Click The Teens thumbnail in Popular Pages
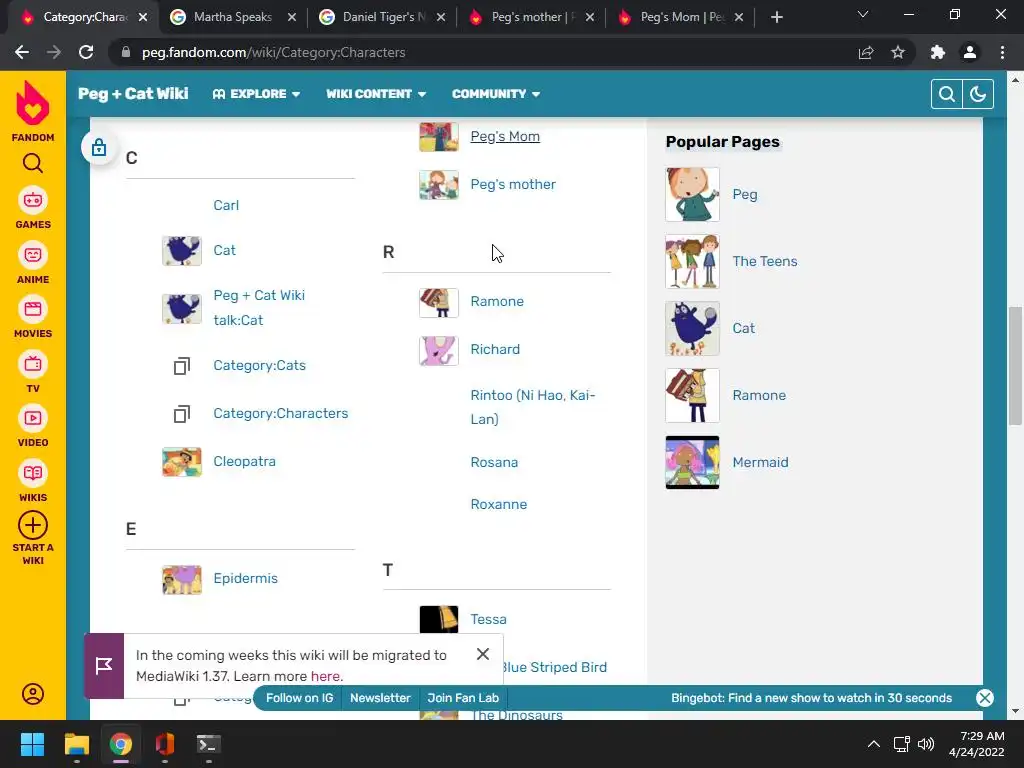This screenshot has height=768, width=1024. 692,261
